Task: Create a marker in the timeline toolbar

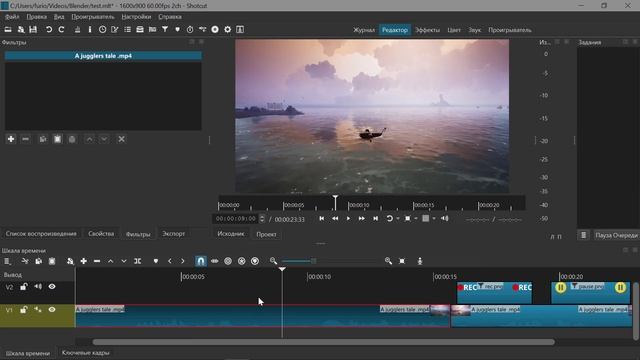Action: click(156, 261)
